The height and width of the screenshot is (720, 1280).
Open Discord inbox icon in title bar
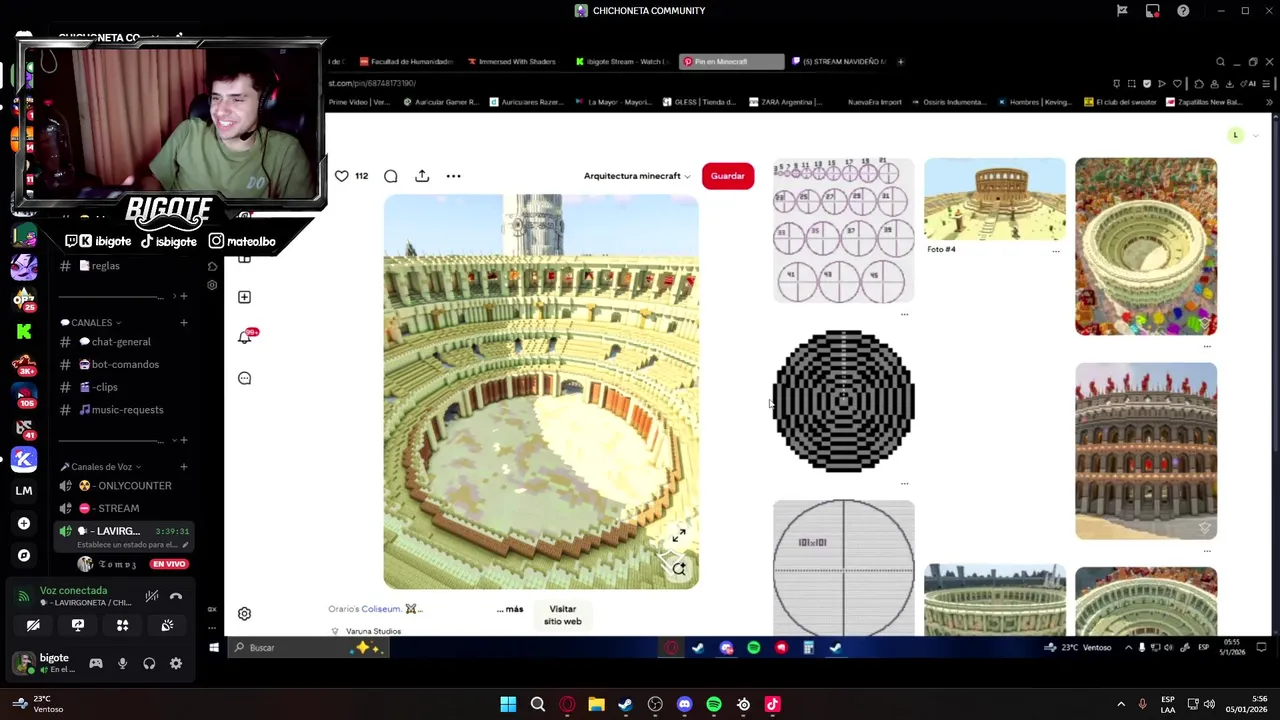[x=1153, y=11]
